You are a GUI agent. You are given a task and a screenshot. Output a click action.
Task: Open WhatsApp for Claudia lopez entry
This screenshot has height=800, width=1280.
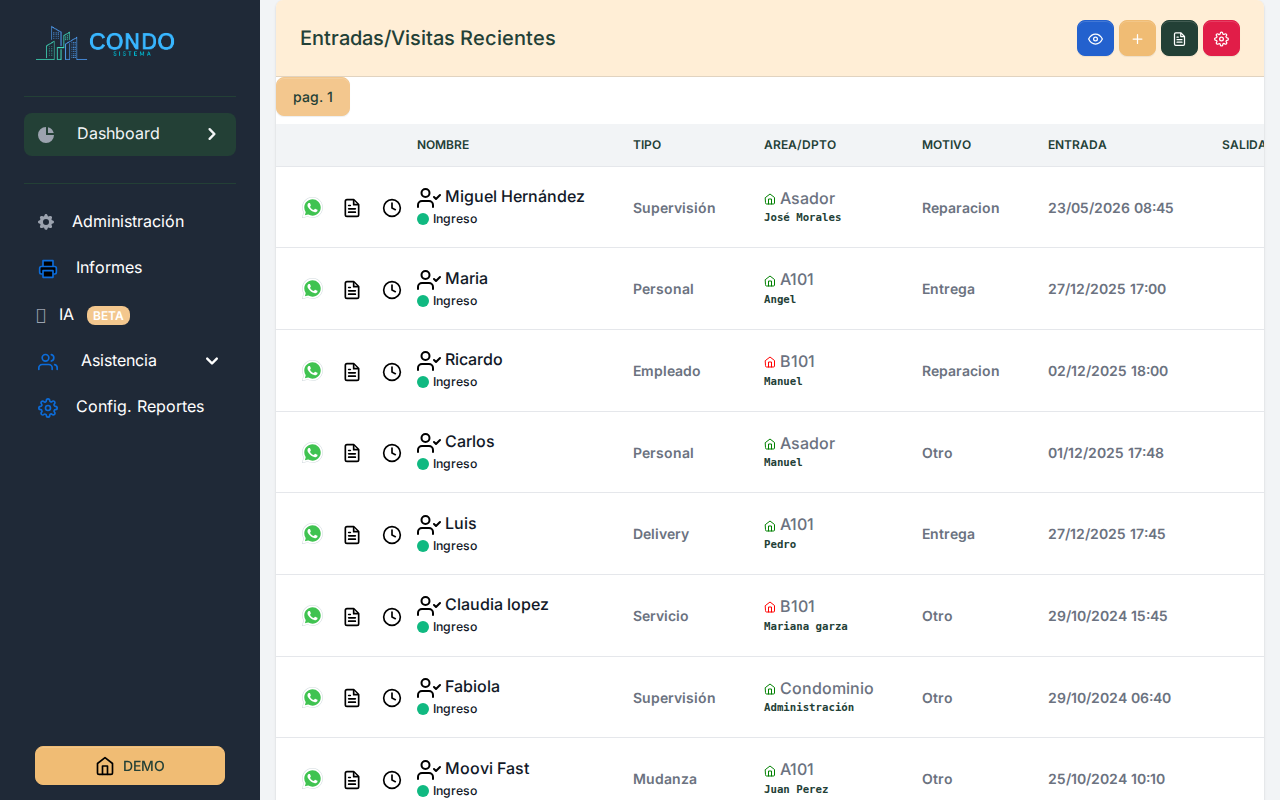[x=313, y=615]
